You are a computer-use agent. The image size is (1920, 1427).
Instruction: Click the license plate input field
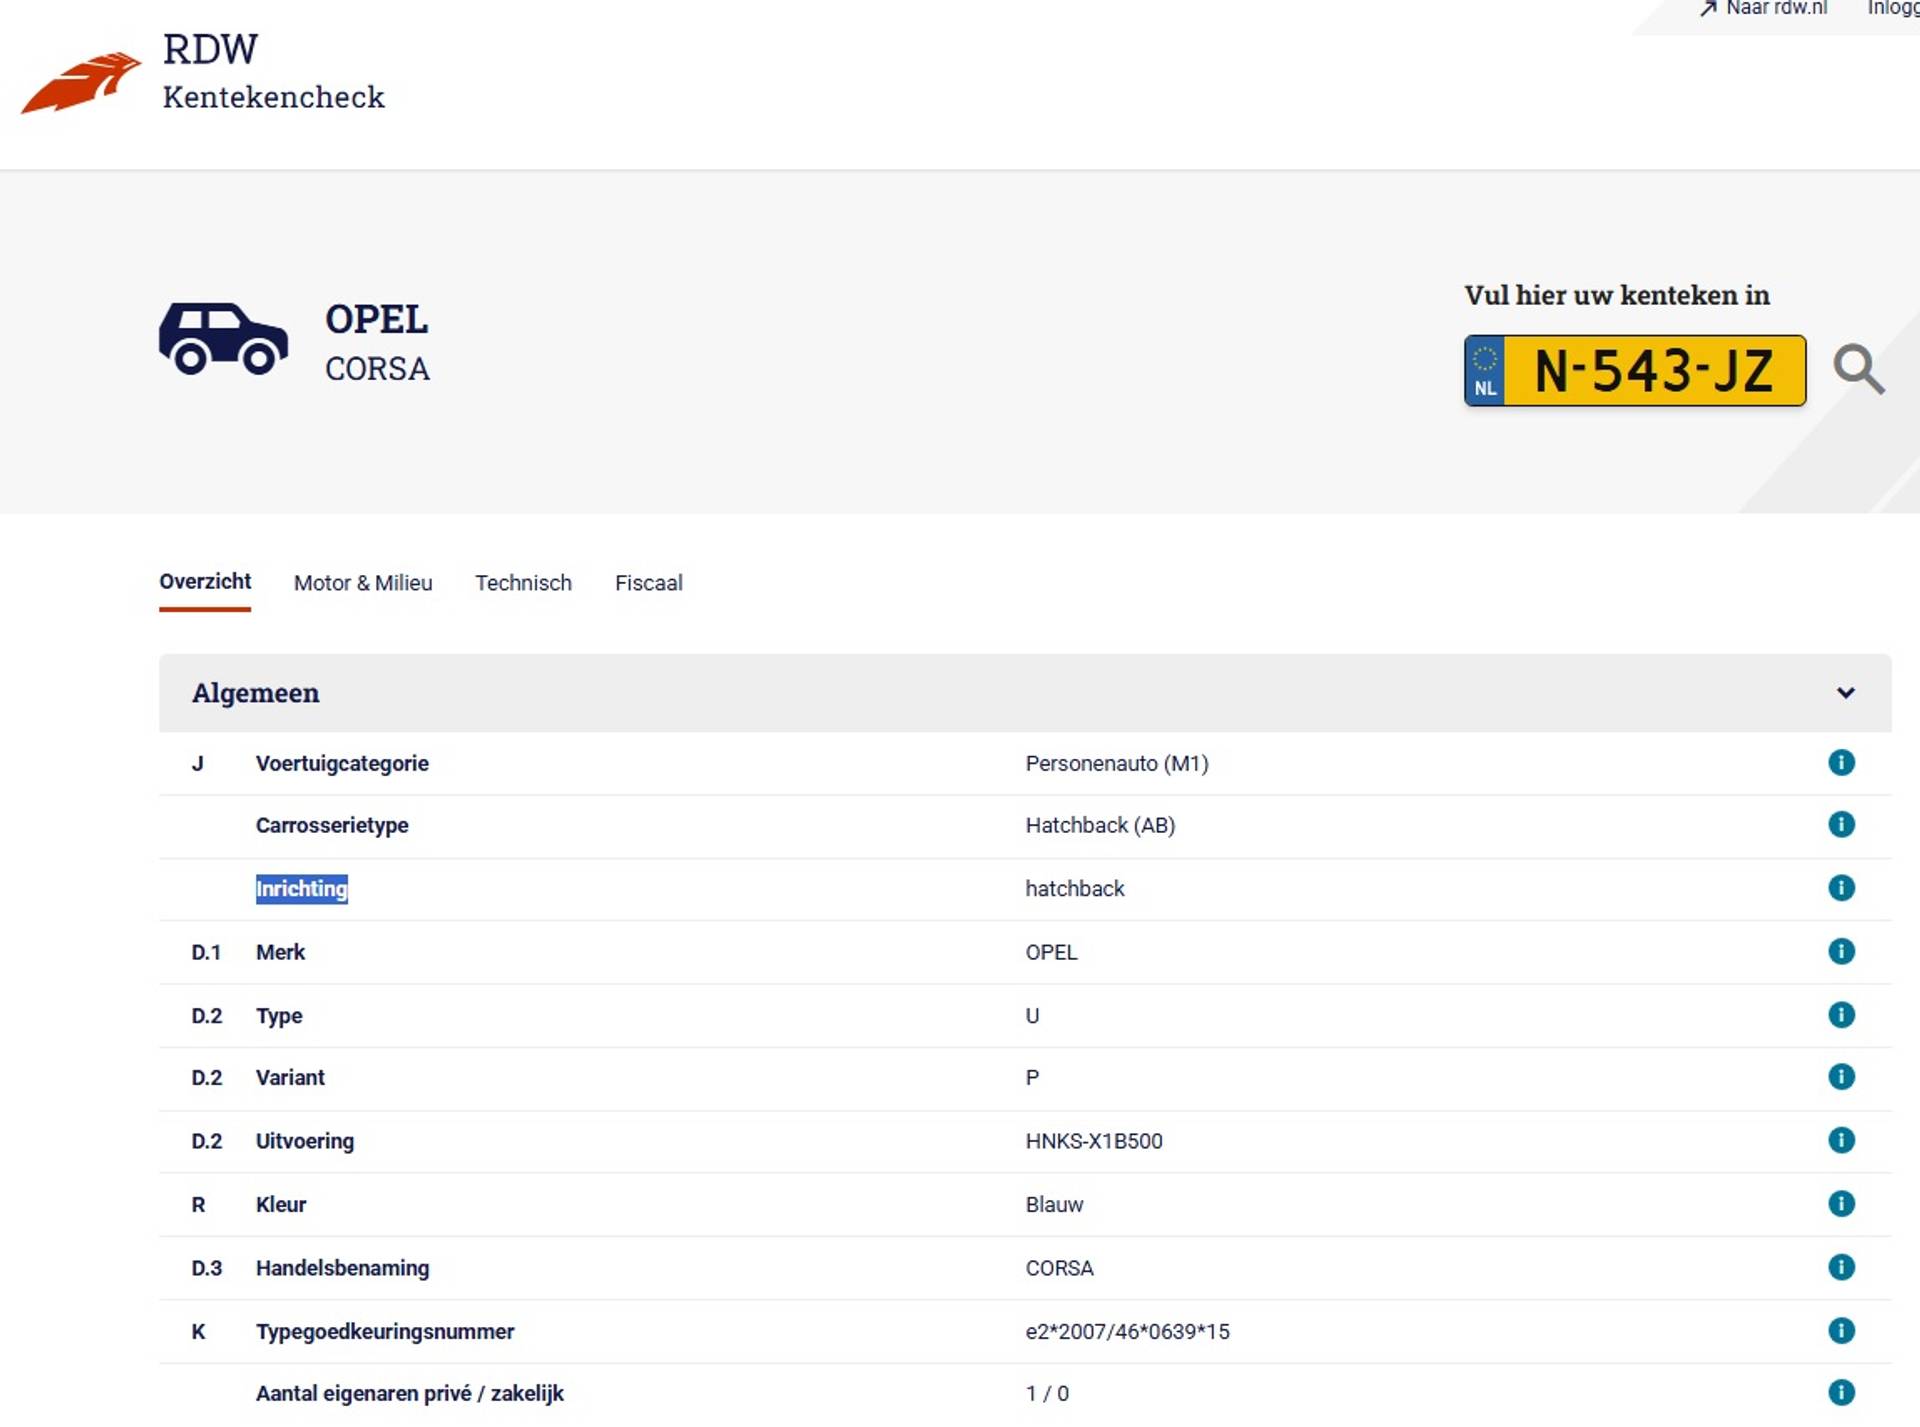(1653, 371)
